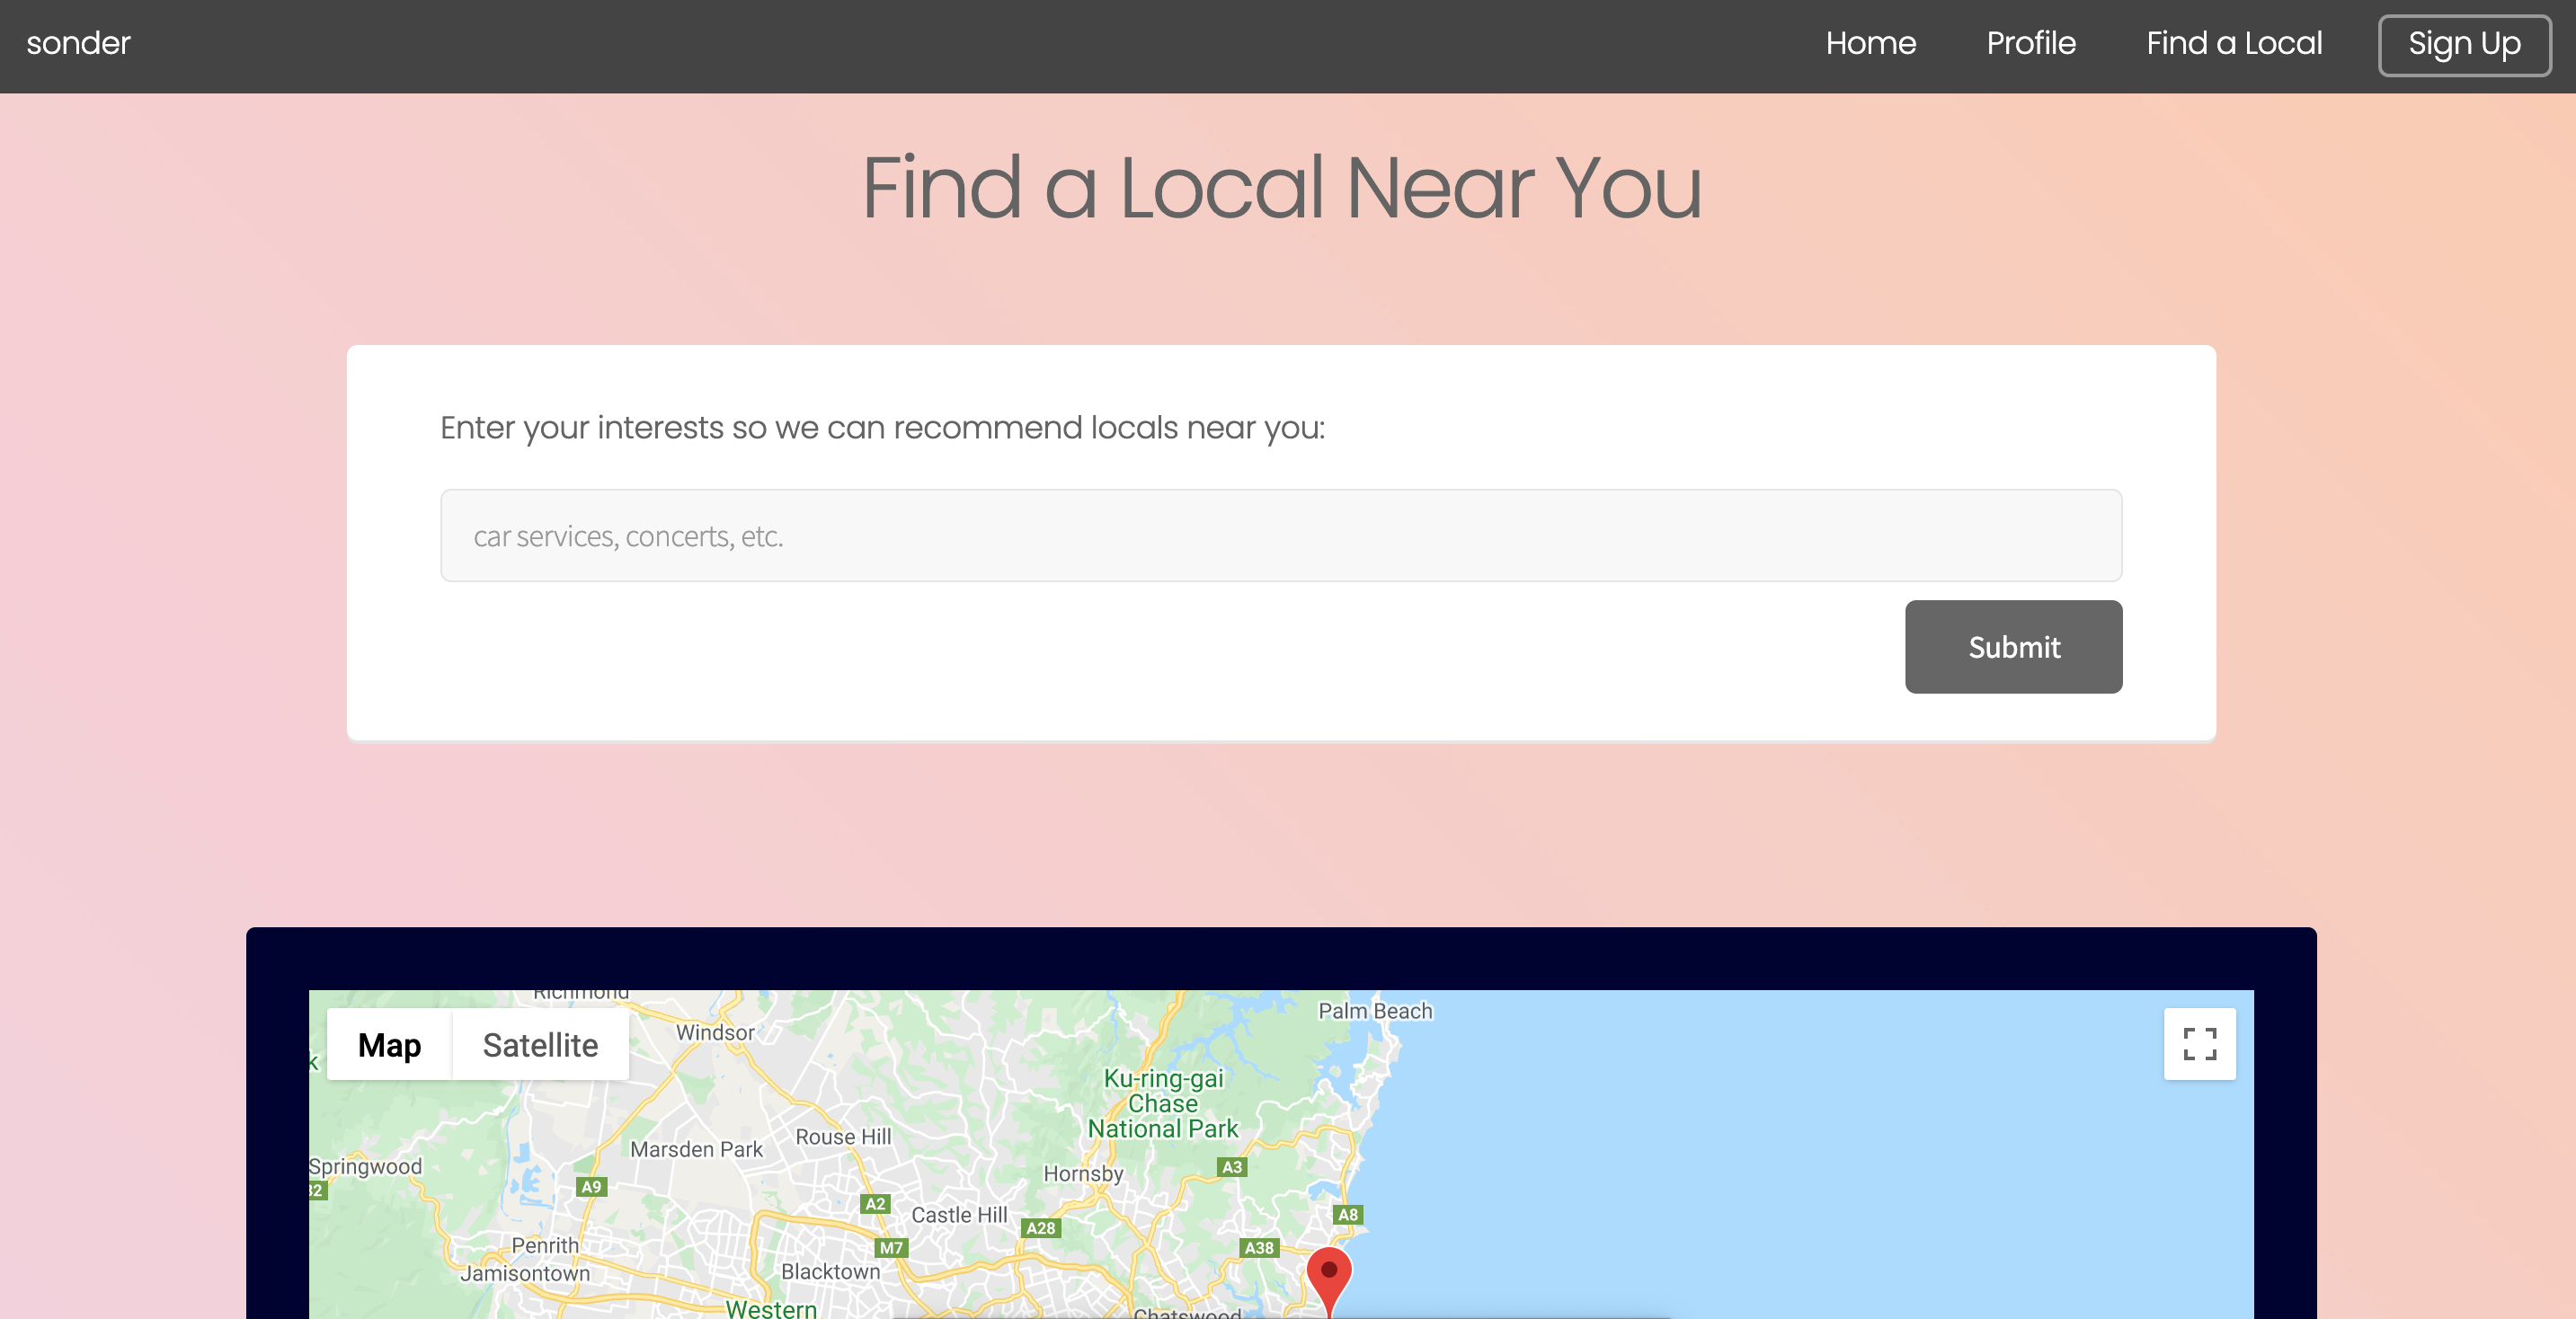
Task: Submit the interests form
Action: [2013, 647]
